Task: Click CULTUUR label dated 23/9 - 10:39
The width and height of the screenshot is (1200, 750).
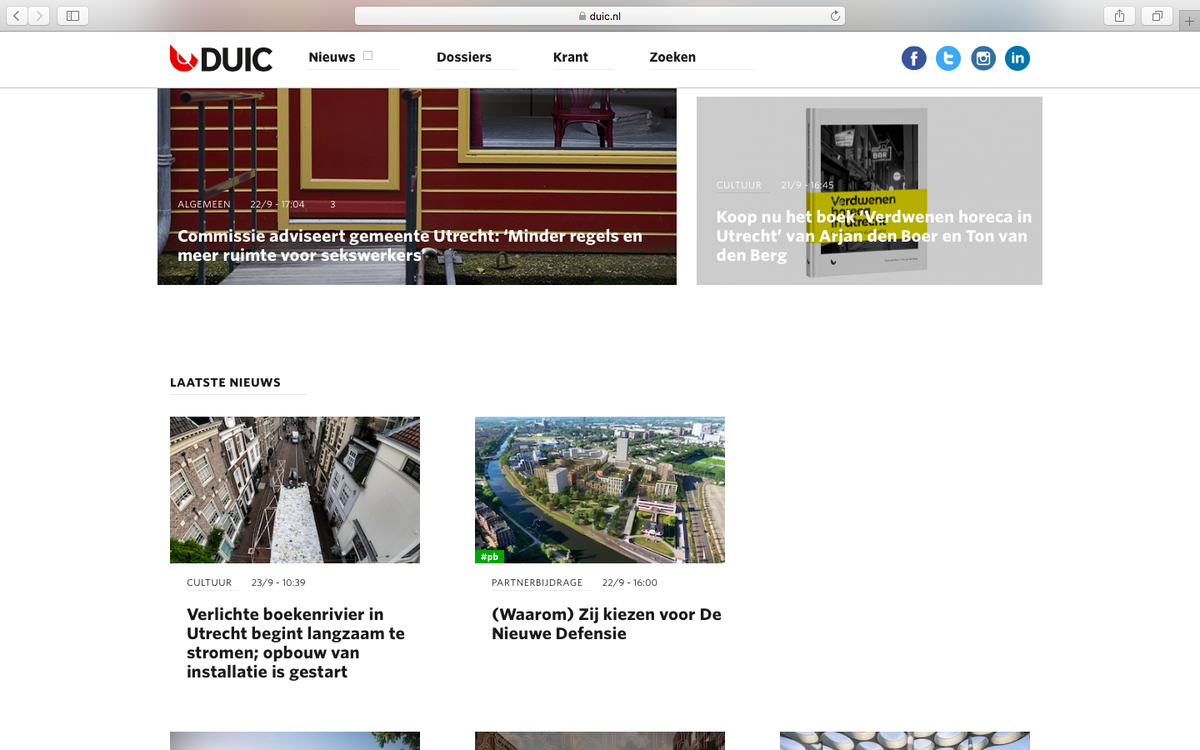Action: 209,583
